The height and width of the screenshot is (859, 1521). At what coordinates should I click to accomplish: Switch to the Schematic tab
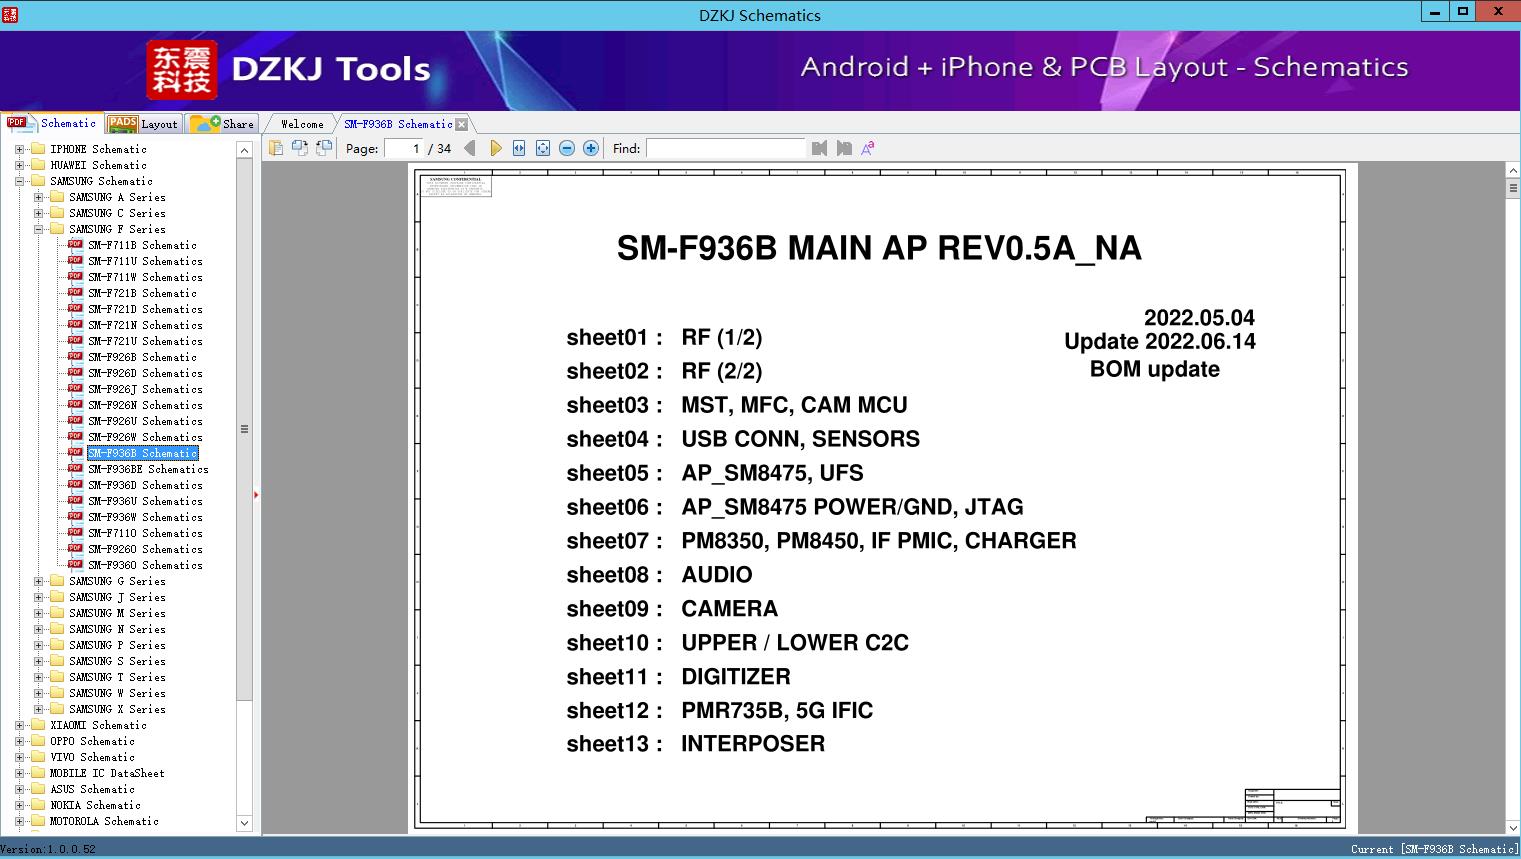52,123
